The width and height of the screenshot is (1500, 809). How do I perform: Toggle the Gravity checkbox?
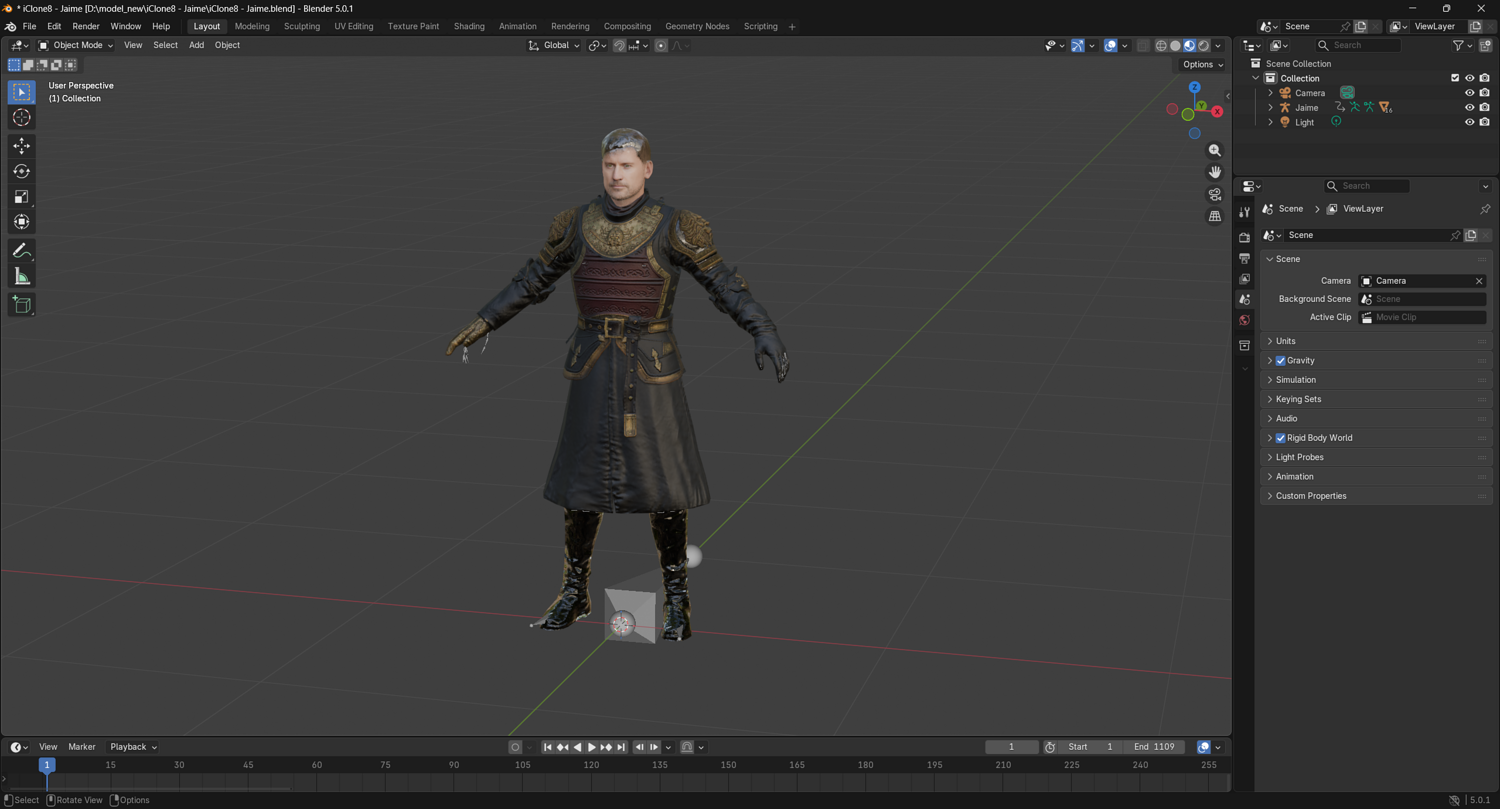tap(1280, 361)
